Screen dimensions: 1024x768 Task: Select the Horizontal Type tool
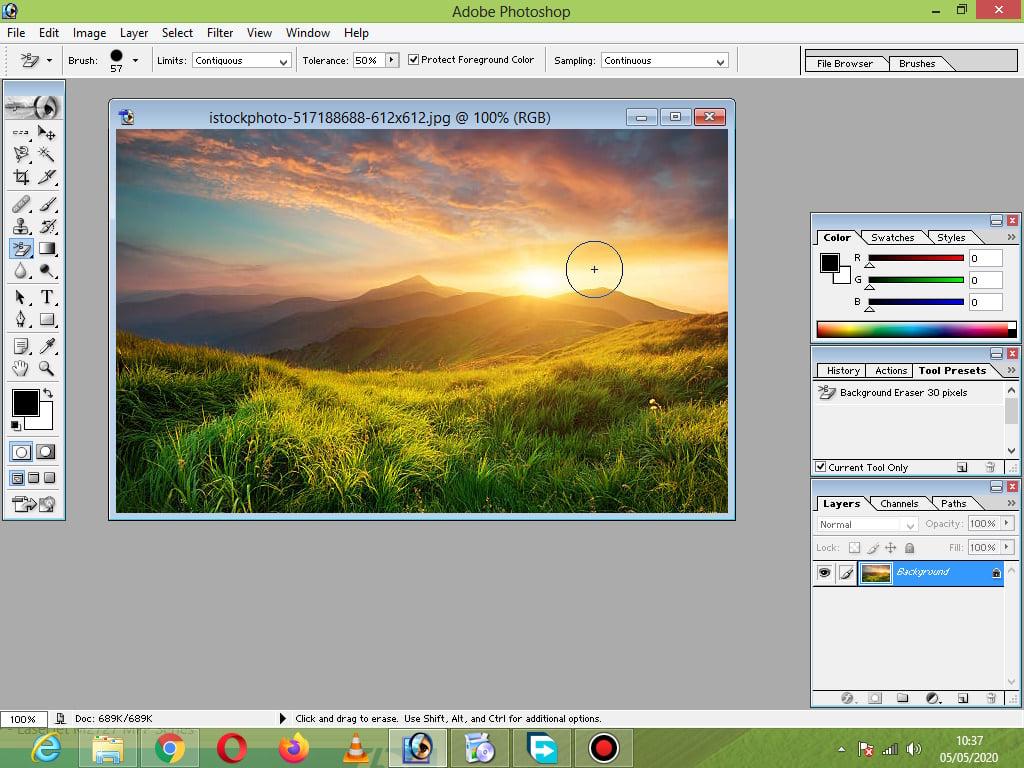tap(48, 295)
